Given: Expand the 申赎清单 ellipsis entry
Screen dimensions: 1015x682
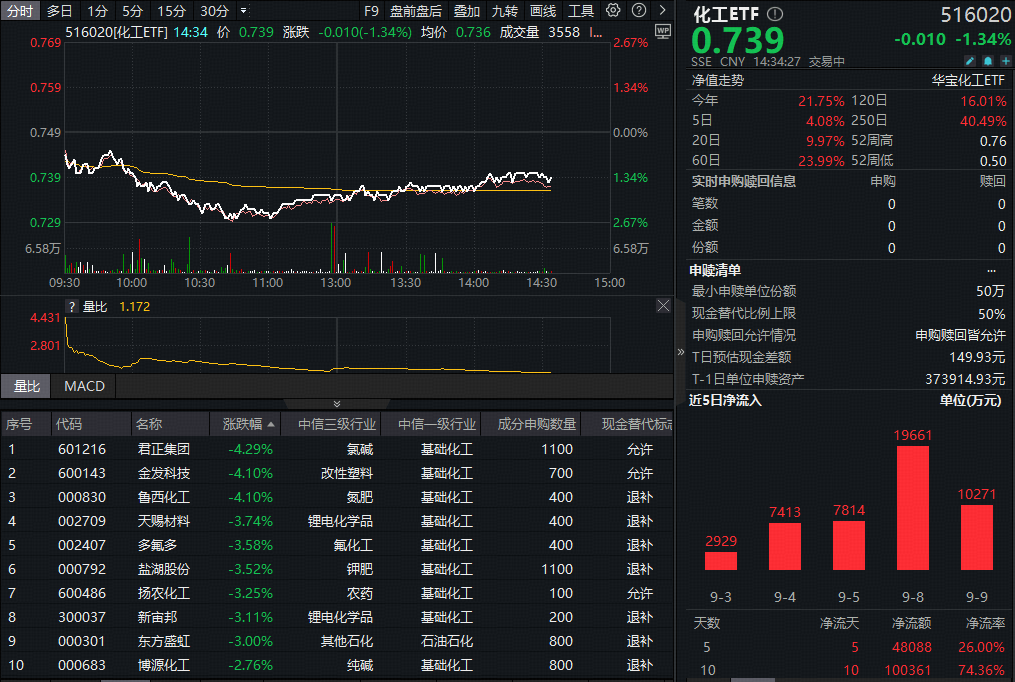Looking at the screenshot, I should pos(990,270).
